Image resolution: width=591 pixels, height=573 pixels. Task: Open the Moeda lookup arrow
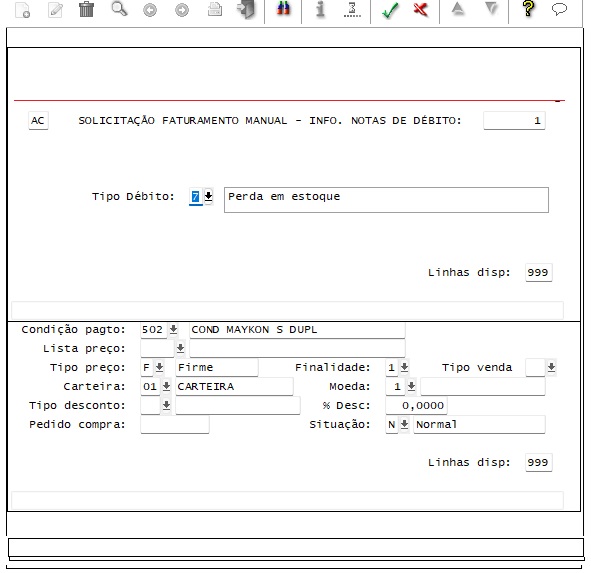pyautogui.click(x=411, y=386)
